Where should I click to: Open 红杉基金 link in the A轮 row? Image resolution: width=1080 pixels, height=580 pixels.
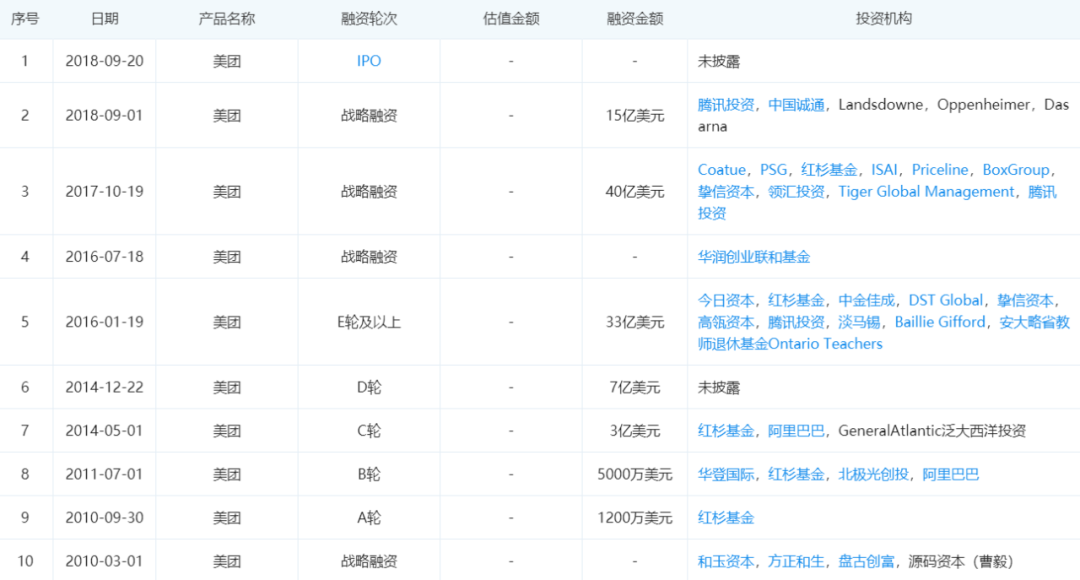point(726,517)
